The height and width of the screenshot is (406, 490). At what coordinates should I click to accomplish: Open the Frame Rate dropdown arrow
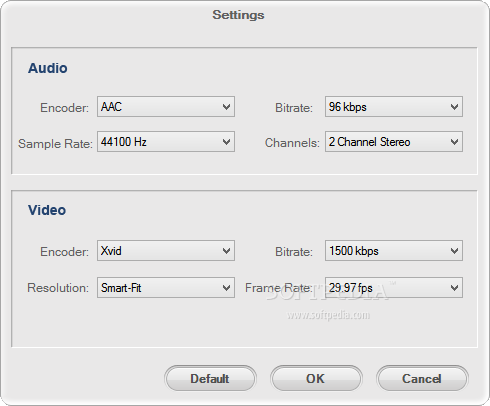coord(454,288)
